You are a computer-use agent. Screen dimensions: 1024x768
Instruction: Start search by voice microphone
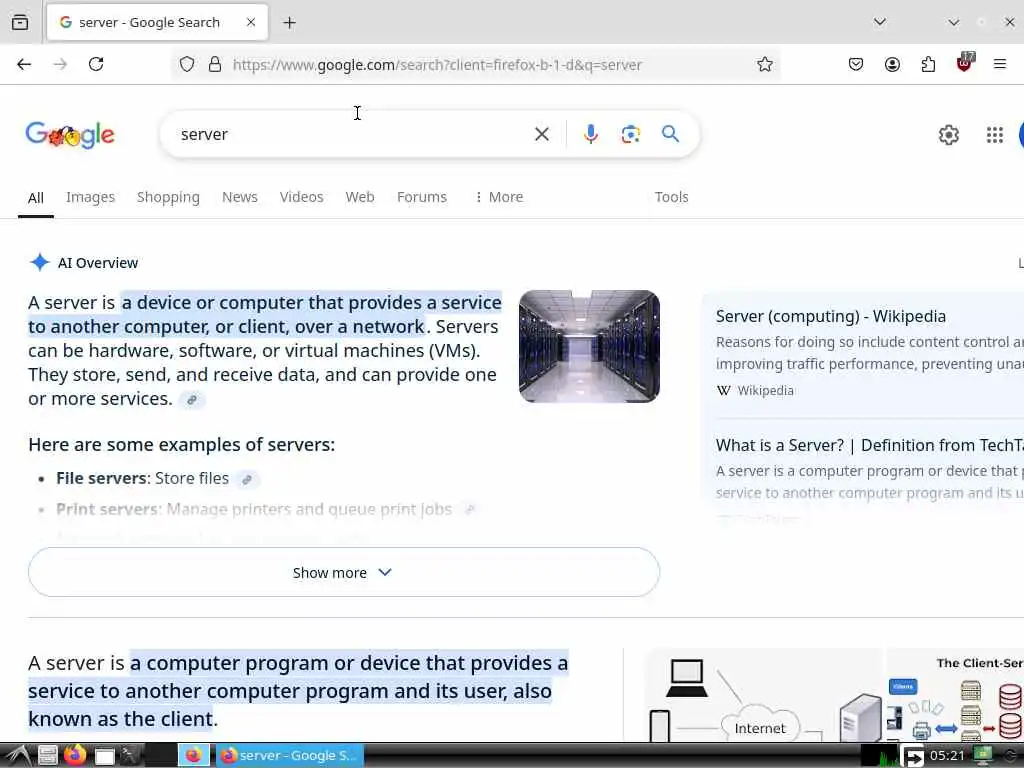(x=590, y=135)
